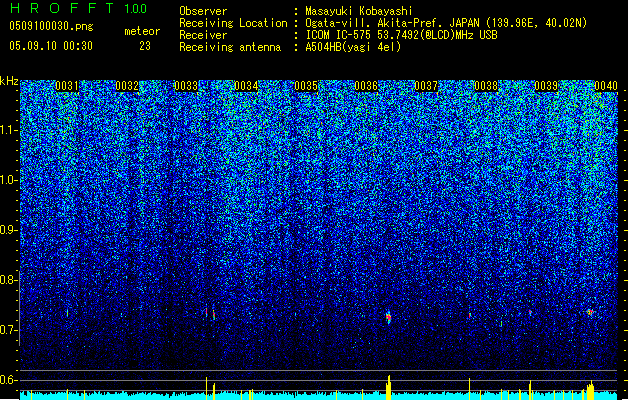
Task: Select the meteor count value 23
Action: 145,46
